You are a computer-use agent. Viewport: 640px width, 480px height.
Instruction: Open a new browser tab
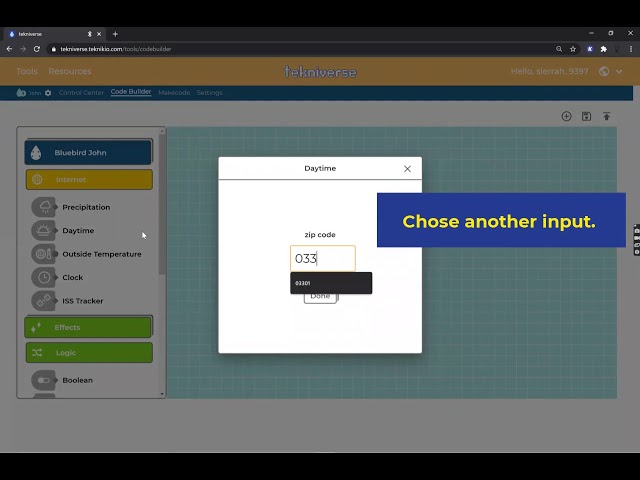pyautogui.click(x=115, y=34)
